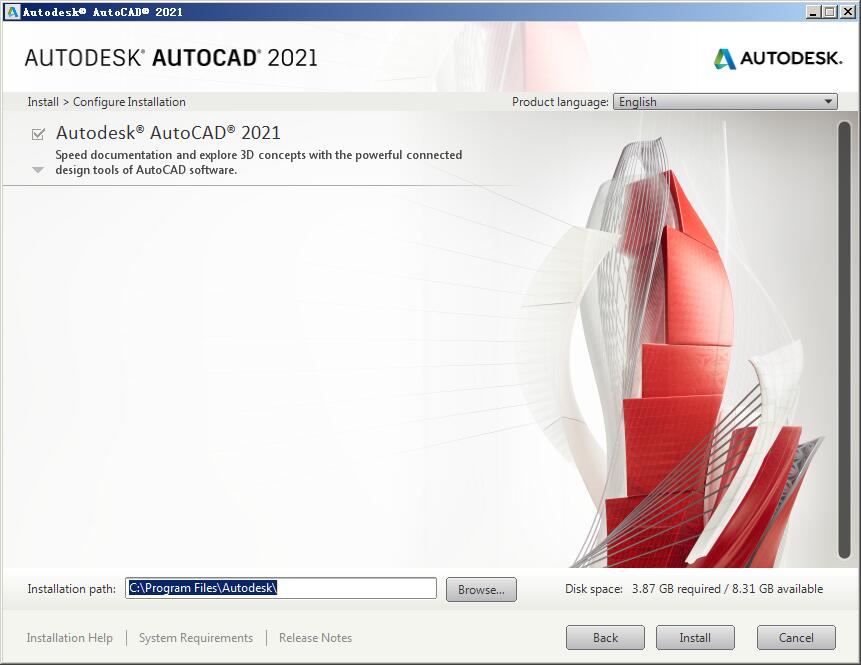The width and height of the screenshot is (861, 665).
Task: Click the 'Product language:' label
Action: point(560,102)
